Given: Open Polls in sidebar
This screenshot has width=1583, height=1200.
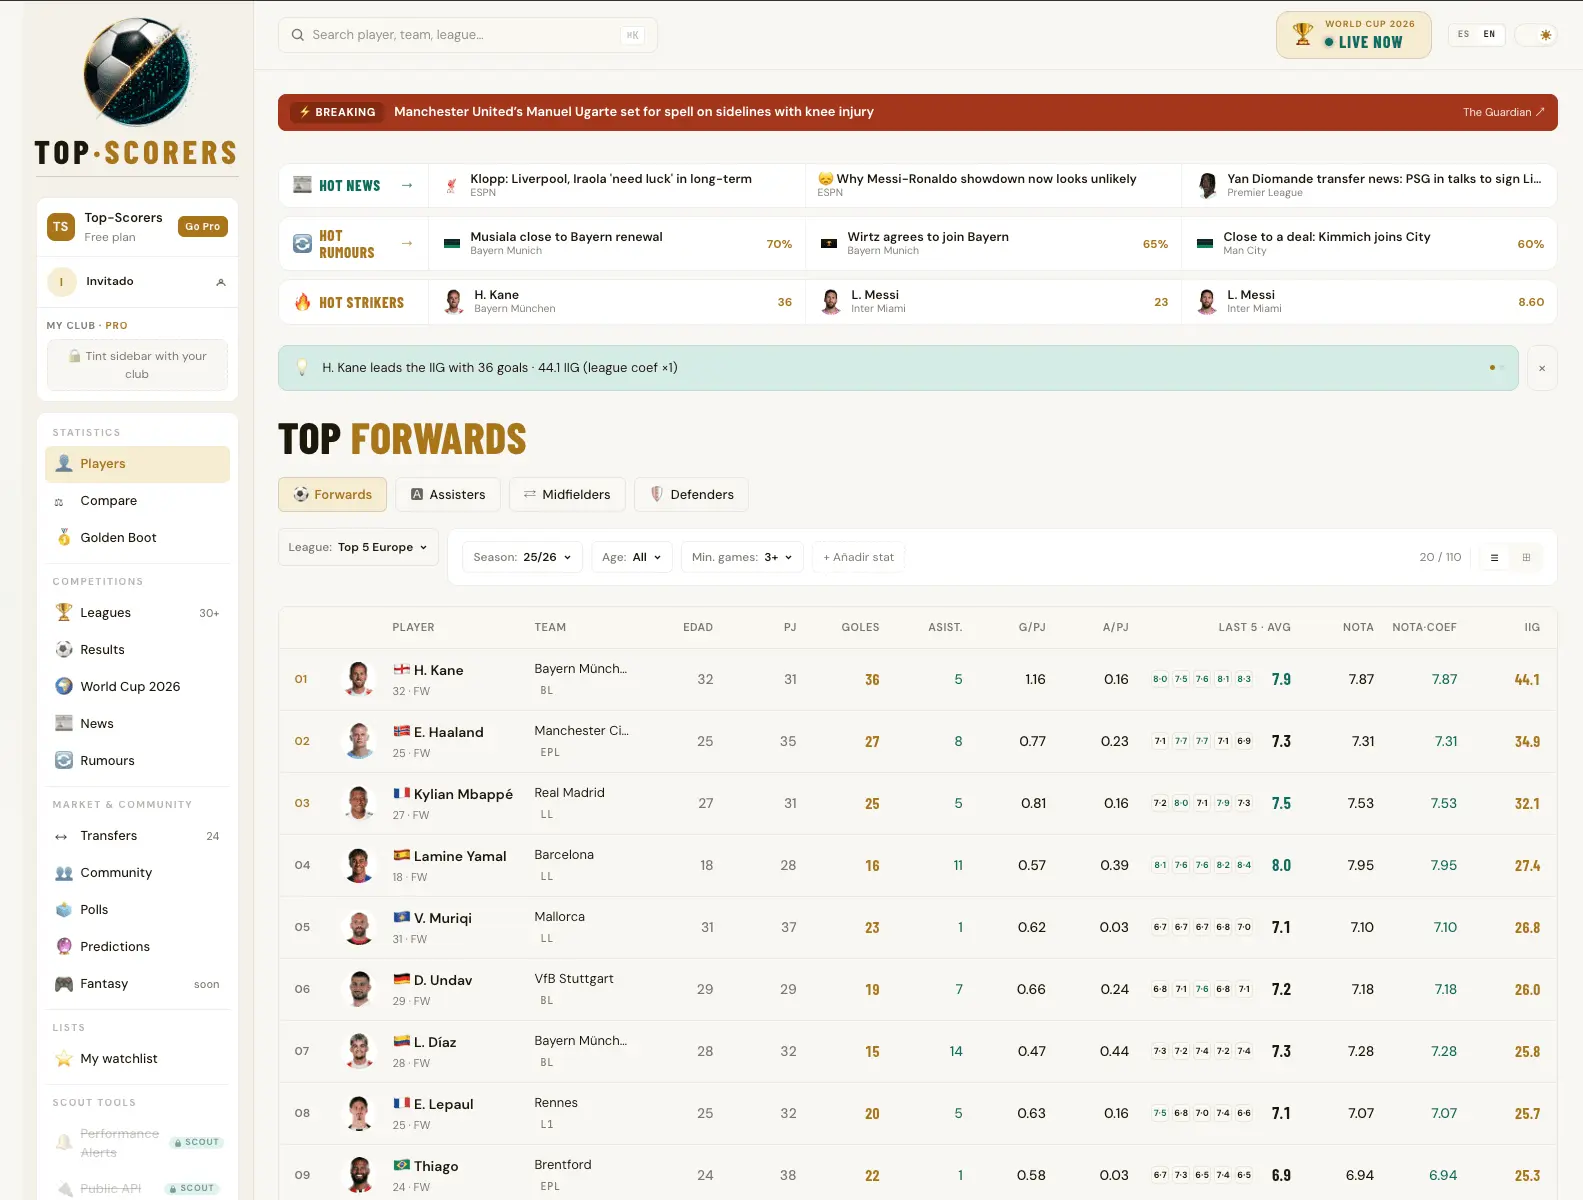Looking at the screenshot, I should 137,910.
